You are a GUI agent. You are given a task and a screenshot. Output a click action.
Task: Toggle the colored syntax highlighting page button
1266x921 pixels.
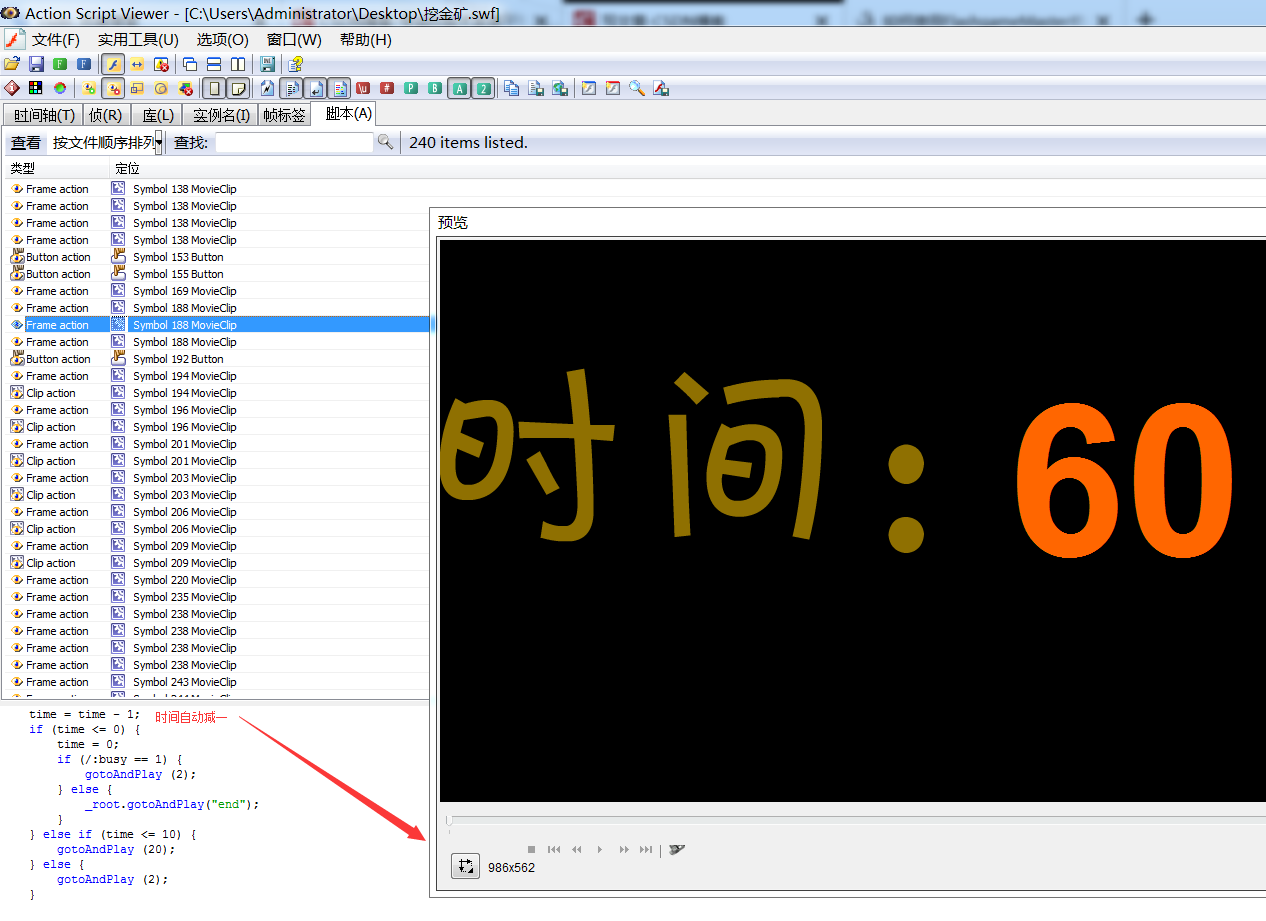pyautogui.click(x=340, y=88)
